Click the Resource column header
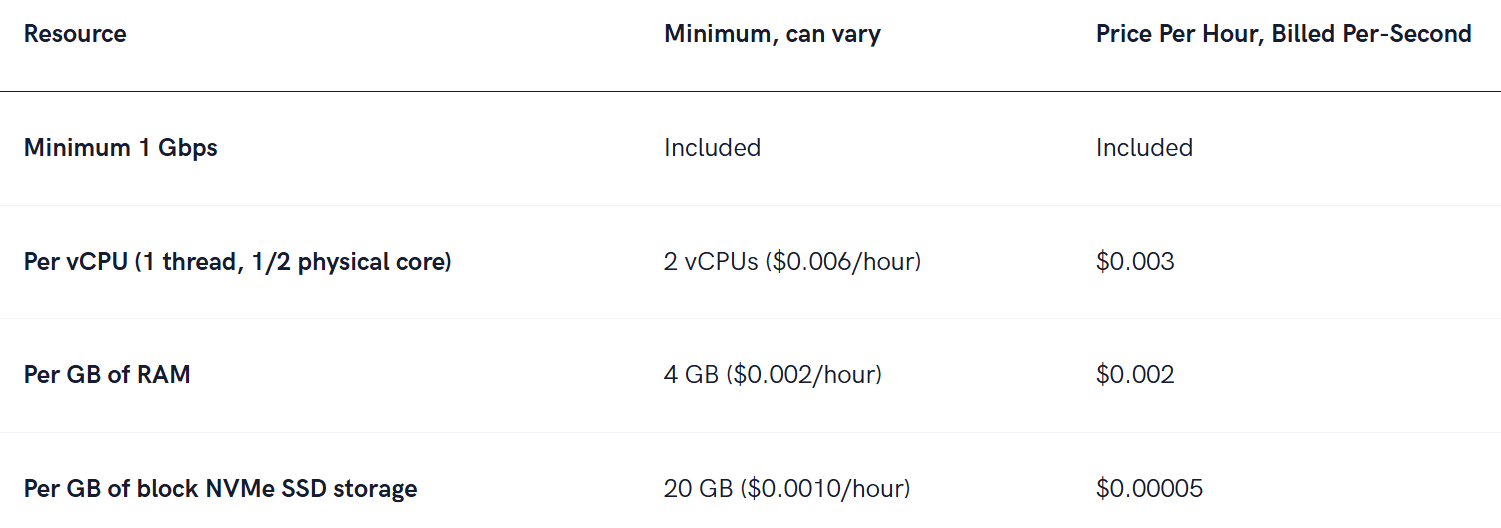 (x=75, y=34)
